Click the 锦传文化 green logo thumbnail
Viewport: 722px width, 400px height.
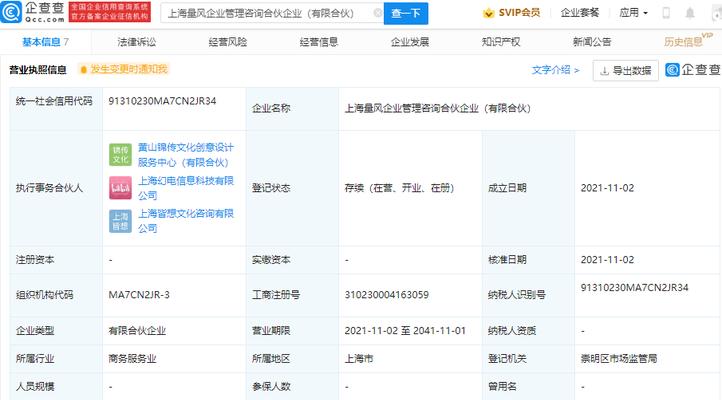tap(120, 155)
